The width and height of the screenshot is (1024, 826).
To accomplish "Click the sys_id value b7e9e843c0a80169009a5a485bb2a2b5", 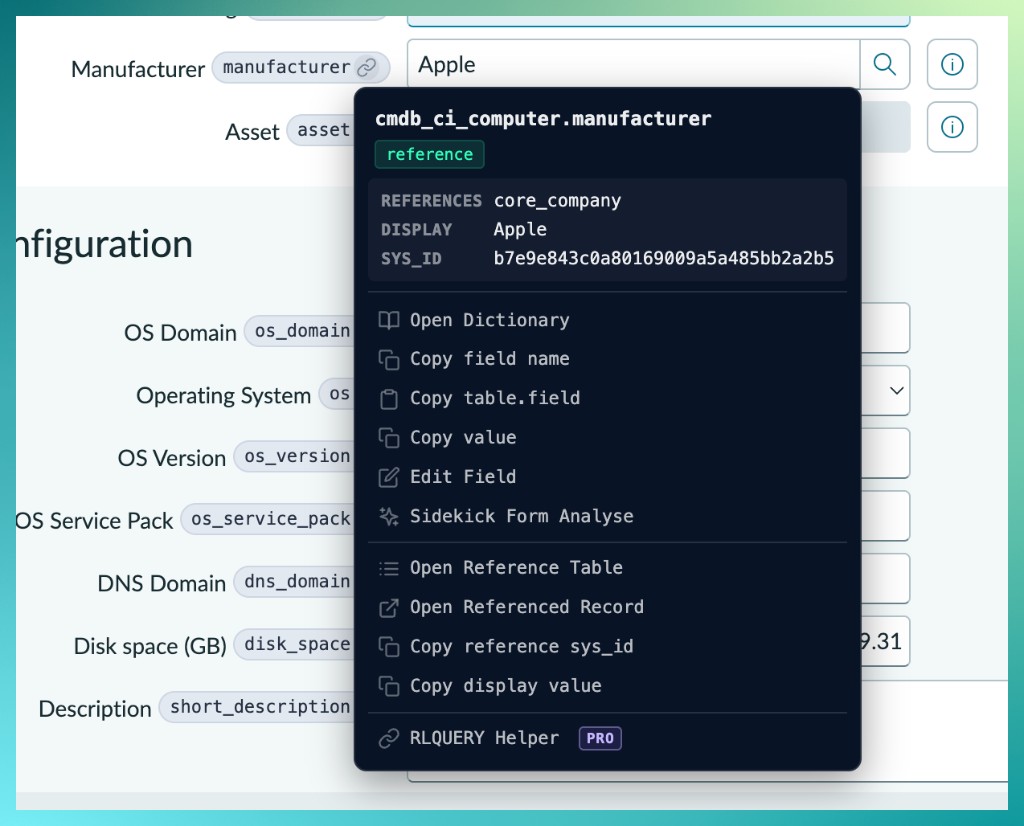I will [x=664, y=259].
